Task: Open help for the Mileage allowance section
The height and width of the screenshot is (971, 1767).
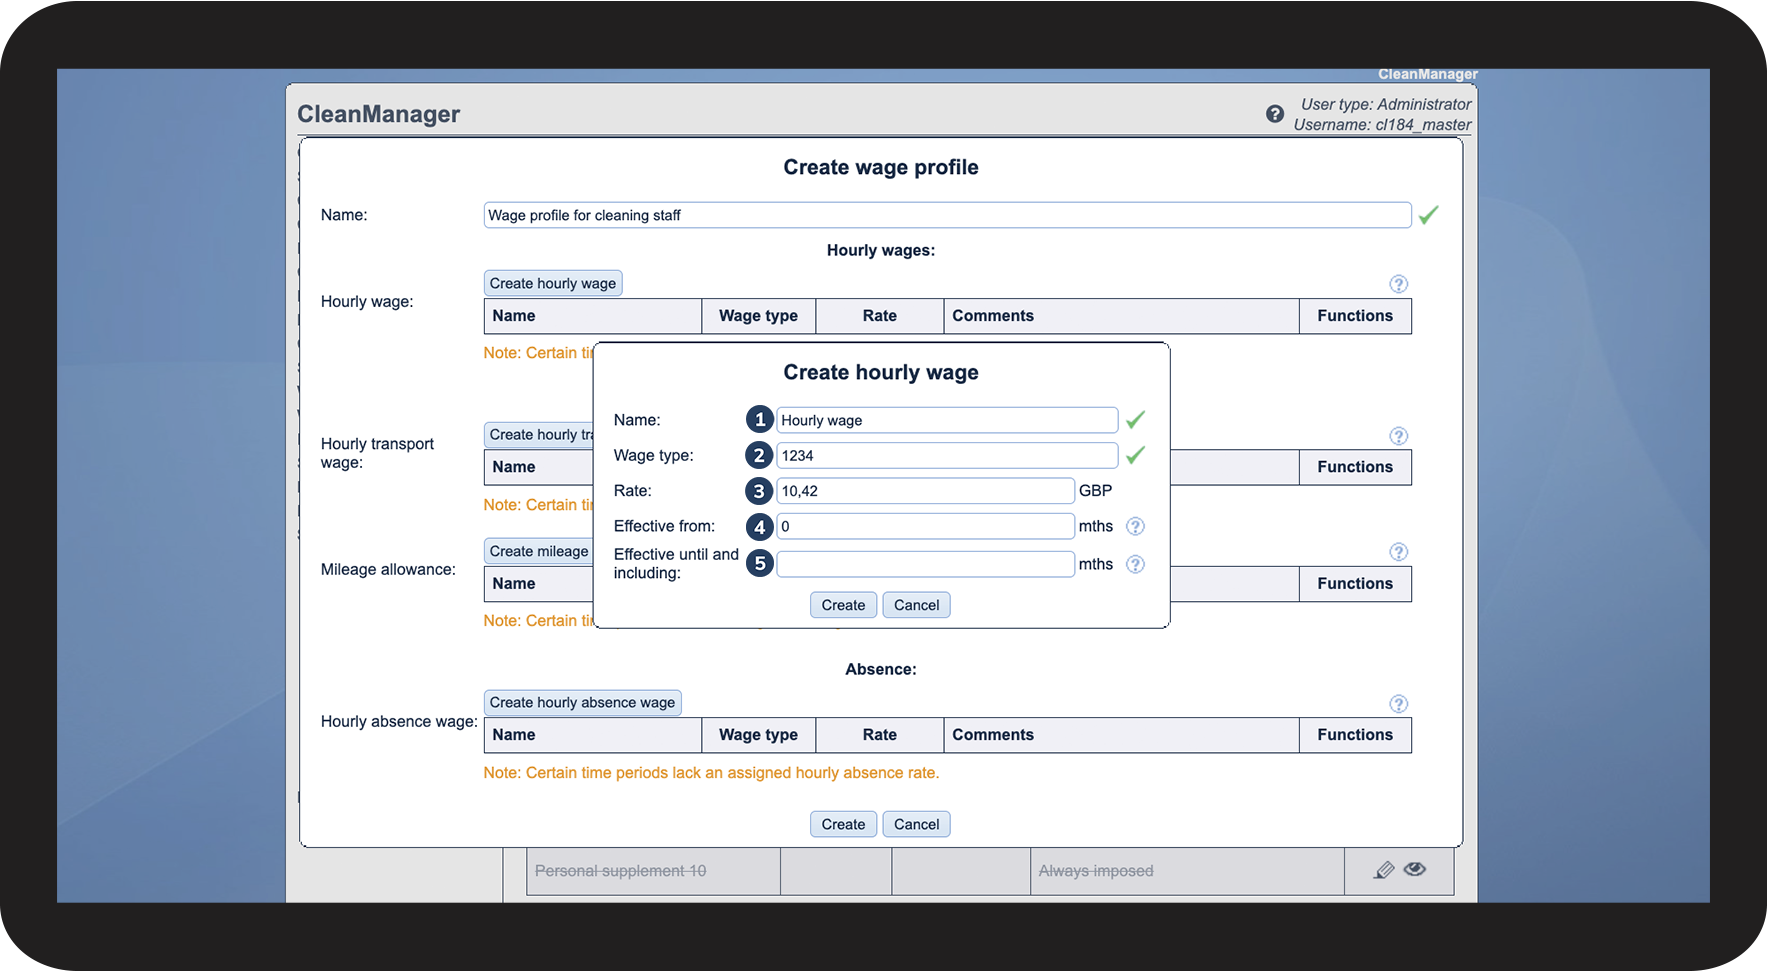Action: coord(1398,552)
